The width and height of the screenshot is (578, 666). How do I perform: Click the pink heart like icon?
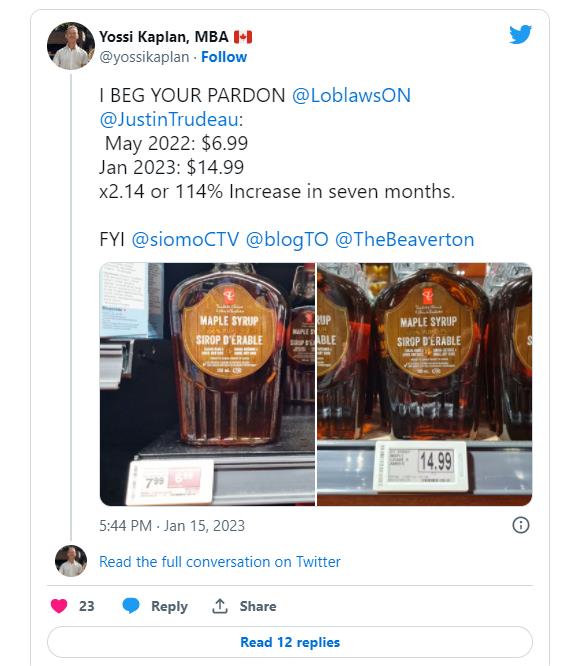(59, 606)
